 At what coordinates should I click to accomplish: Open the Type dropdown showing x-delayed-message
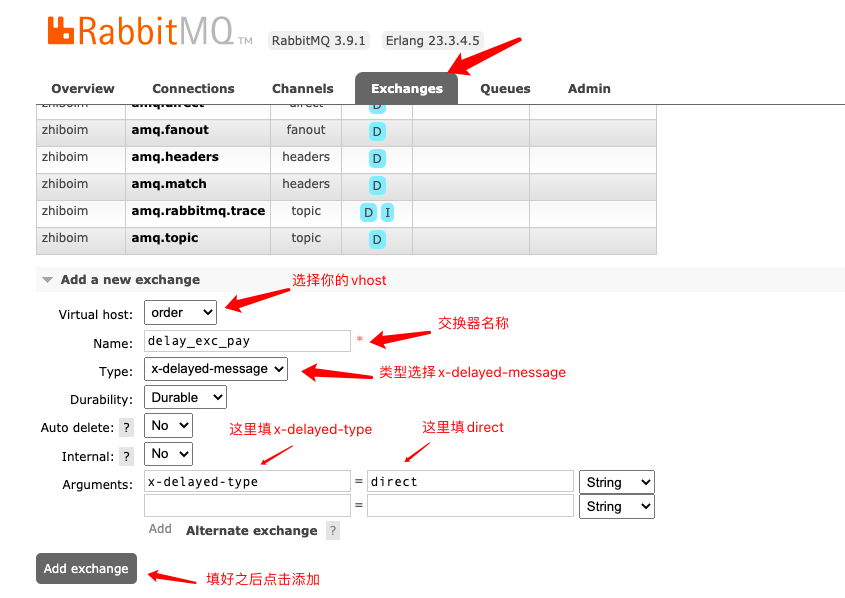coord(216,369)
